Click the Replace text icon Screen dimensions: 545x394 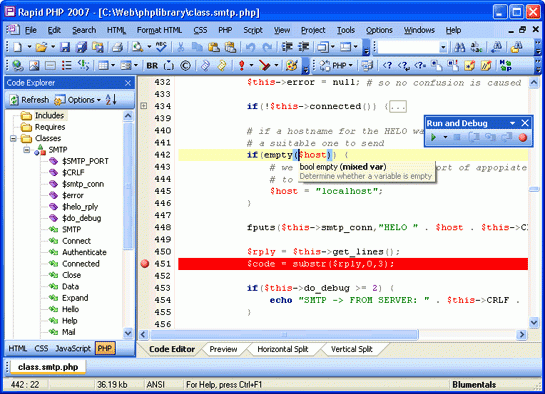(x=476, y=47)
